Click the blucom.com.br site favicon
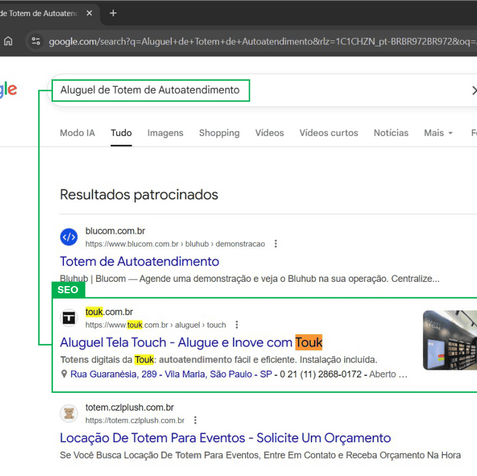Screen dimensions: 477x476 [x=69, y=237]
